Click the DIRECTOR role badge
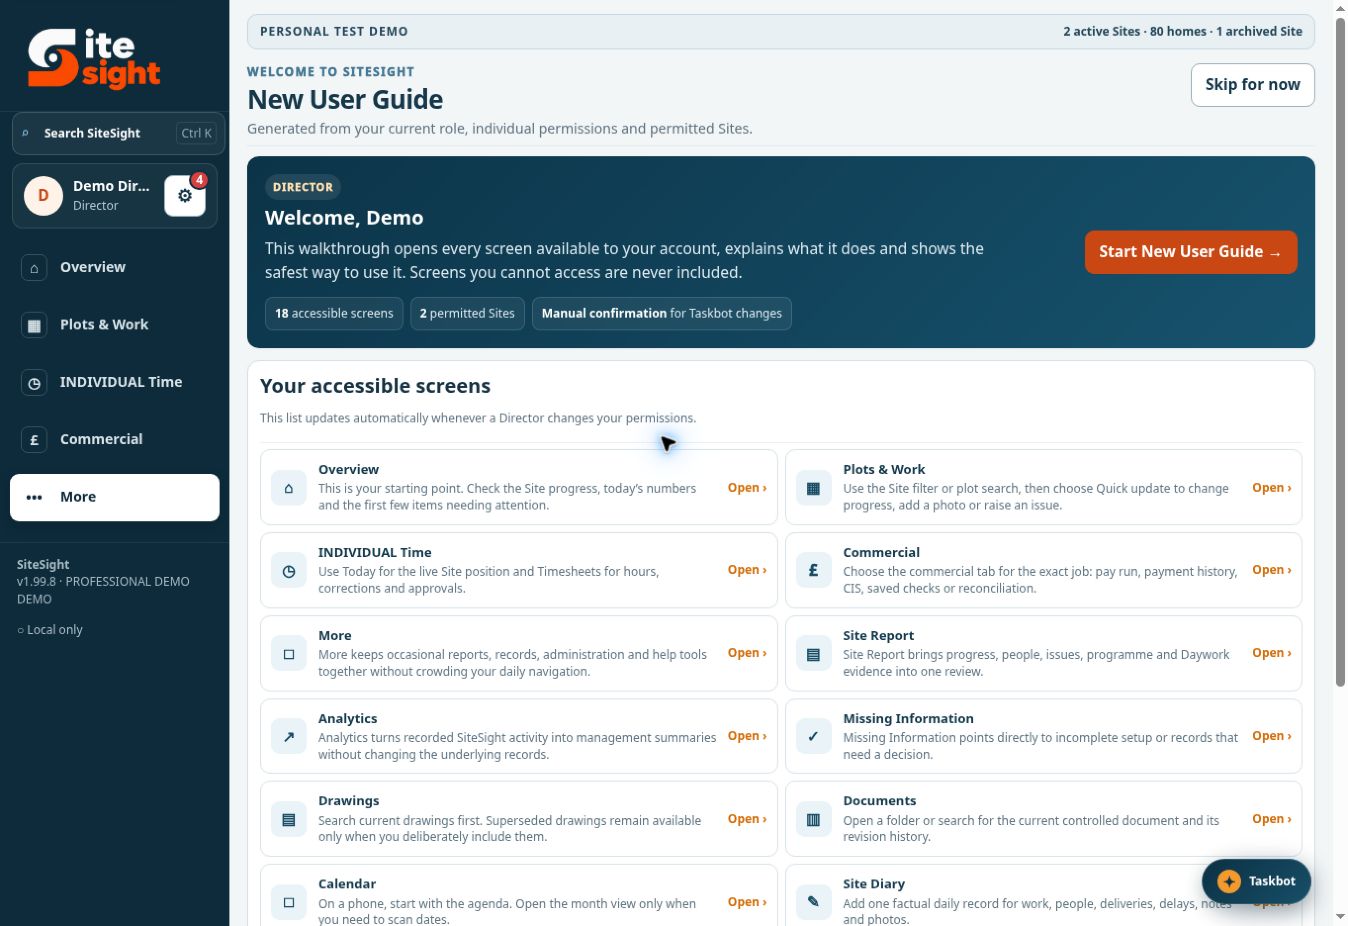The image size is (1348, 926). [303, 187]
